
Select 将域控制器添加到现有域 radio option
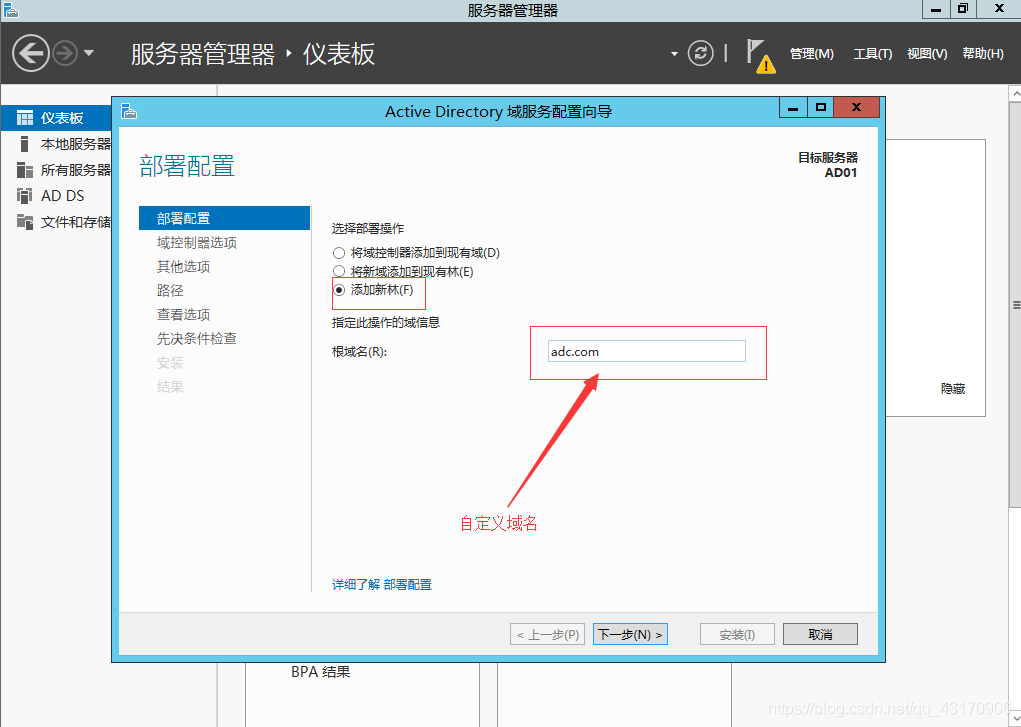[x=339, y=253]
